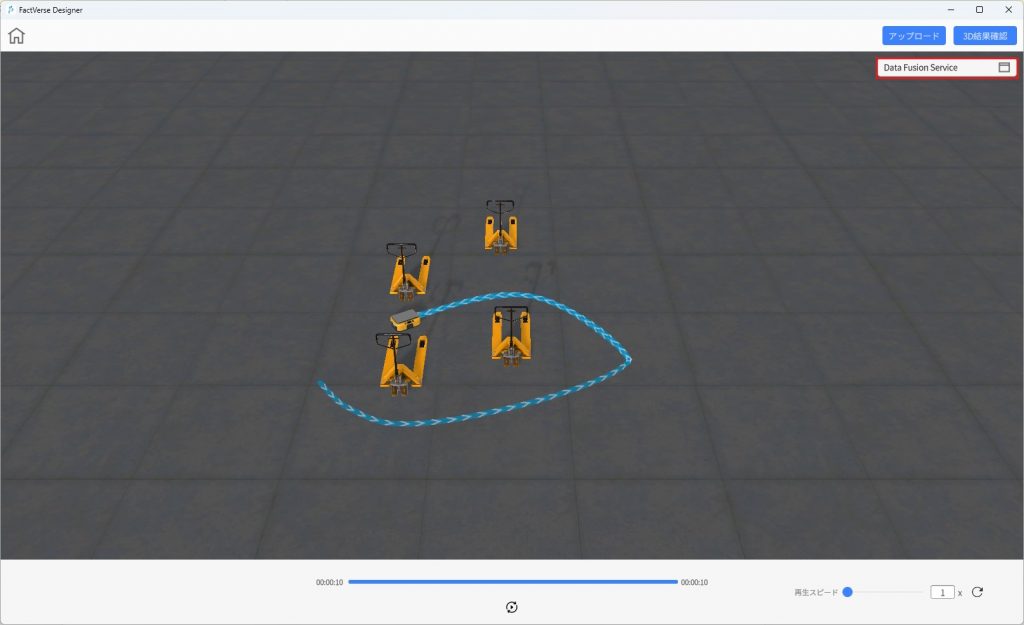The image size is (1024, 625).
Task: Click the replay icon below the timeline
Action: [512, 607]
